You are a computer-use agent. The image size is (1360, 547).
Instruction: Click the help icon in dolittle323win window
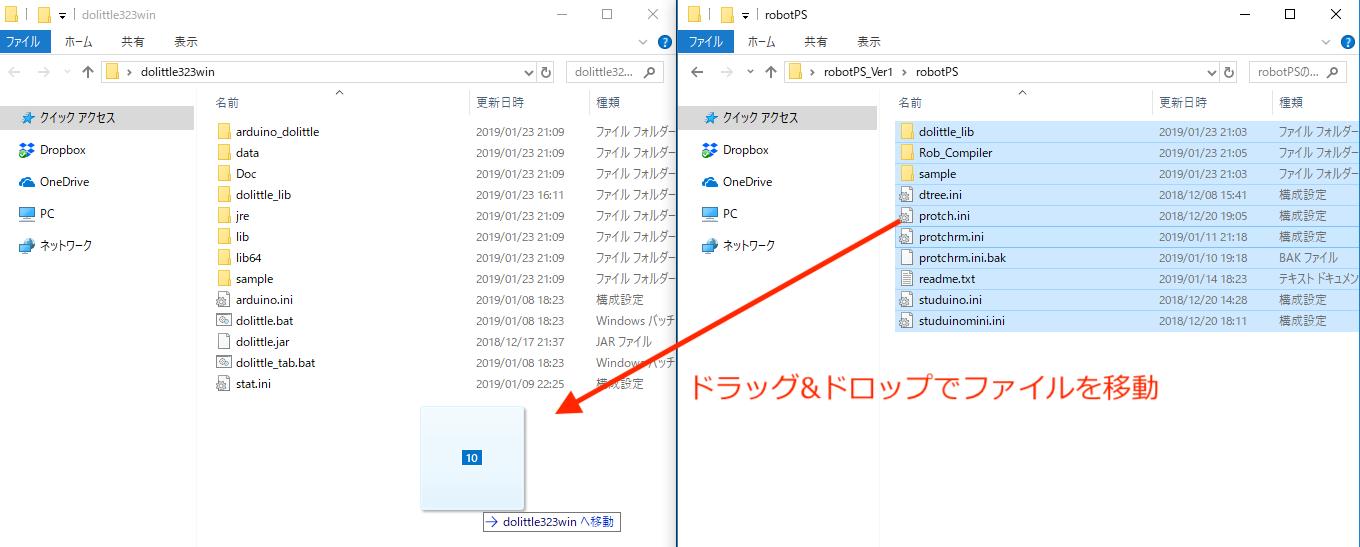[x=664, y=42]
